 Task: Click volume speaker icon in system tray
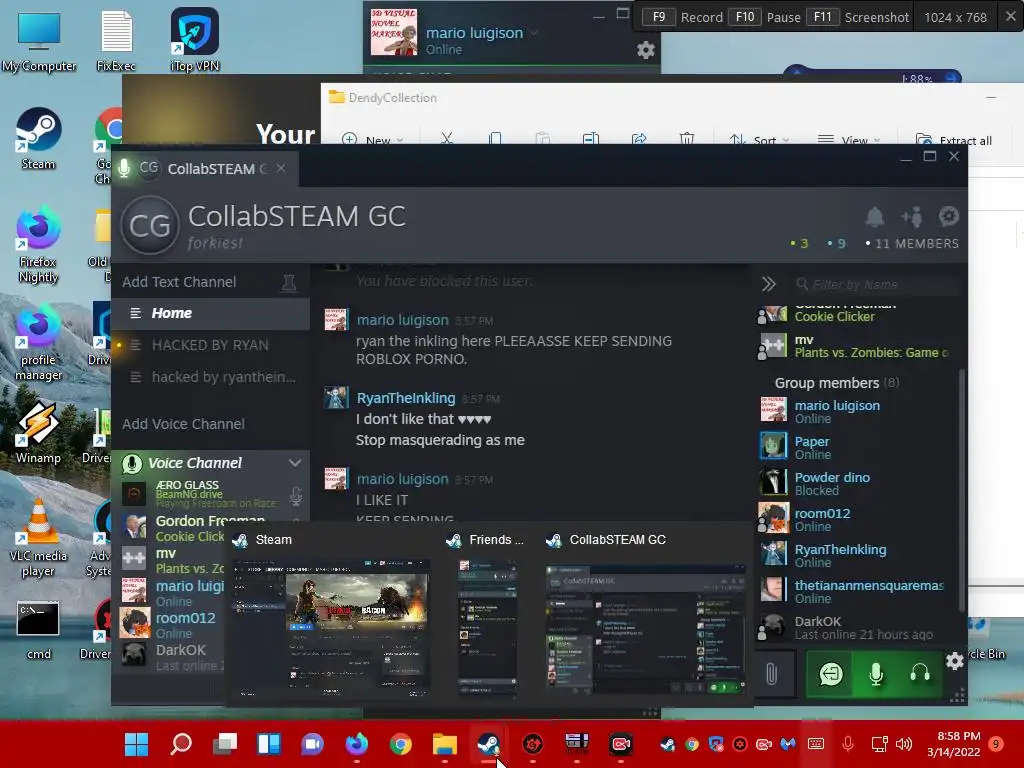[x=904, y=744]
